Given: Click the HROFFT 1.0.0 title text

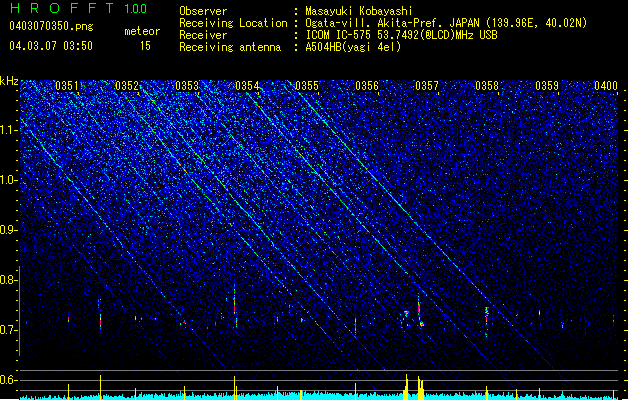Looking at the screenshot, I should 78,8.
